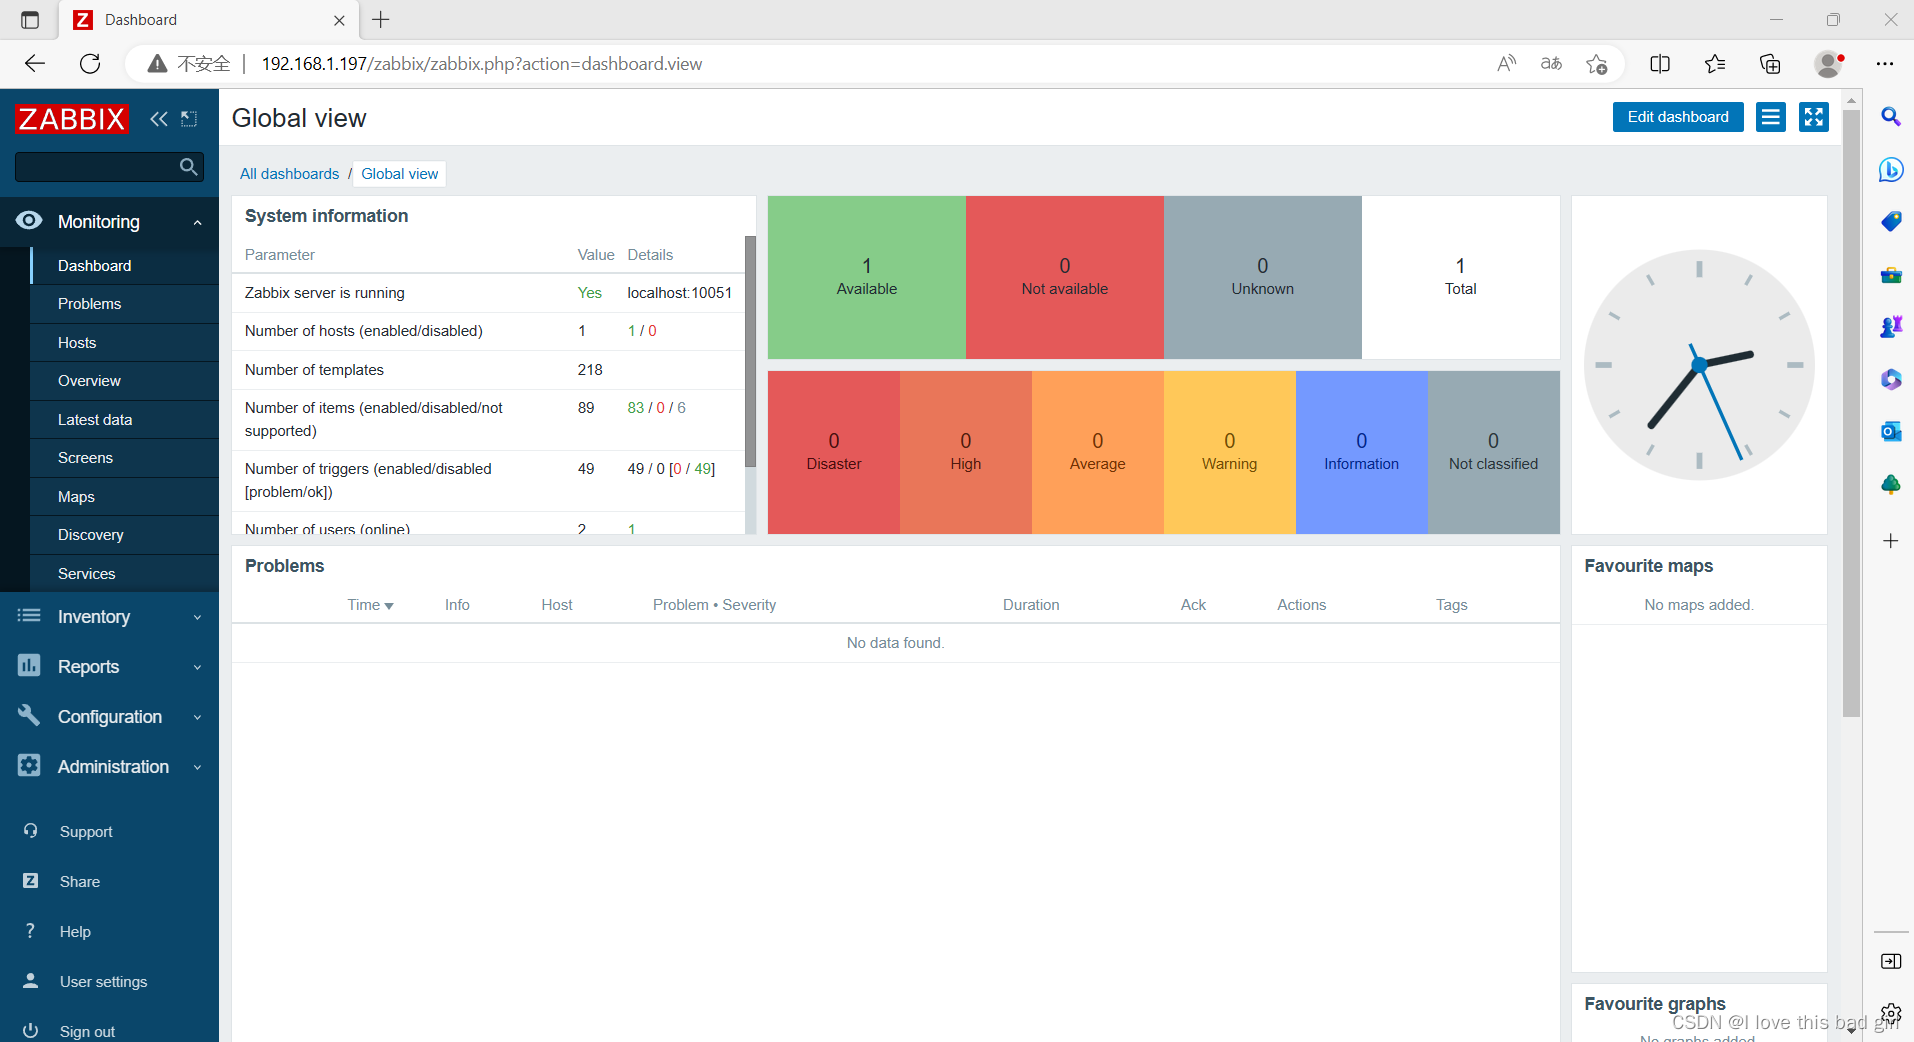The height and width of the screenshot is (1042, 1914).
Task: Click the sidebar search magnifier icon
Action: pos(187,166)
